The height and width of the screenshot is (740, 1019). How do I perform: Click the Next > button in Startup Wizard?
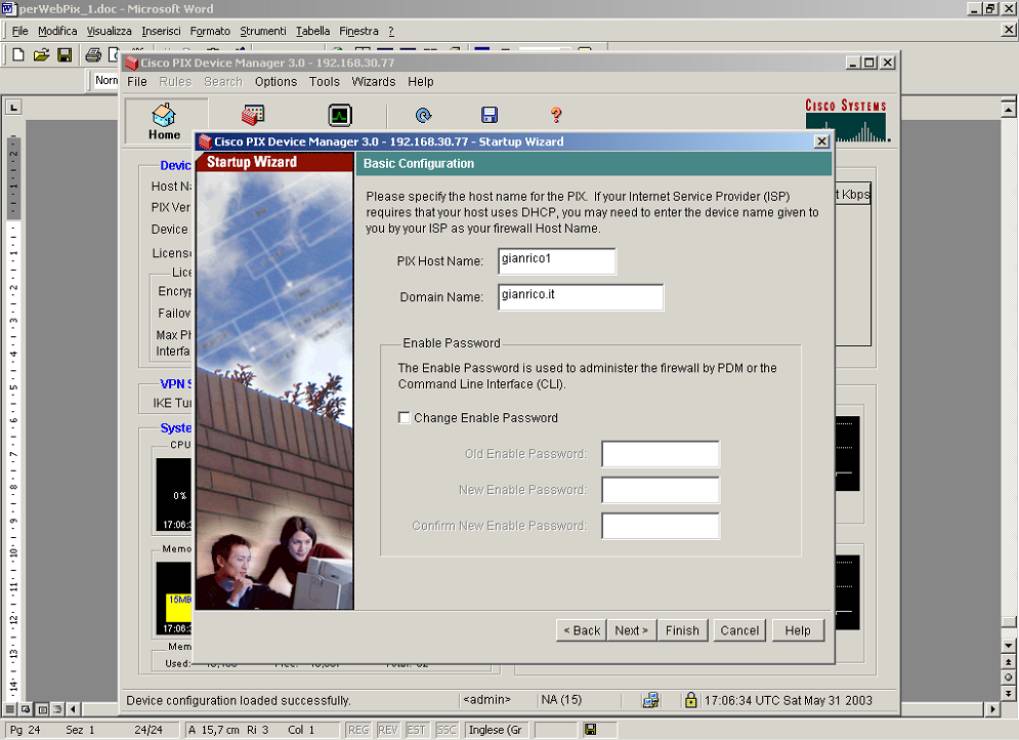tap(631, 630)
